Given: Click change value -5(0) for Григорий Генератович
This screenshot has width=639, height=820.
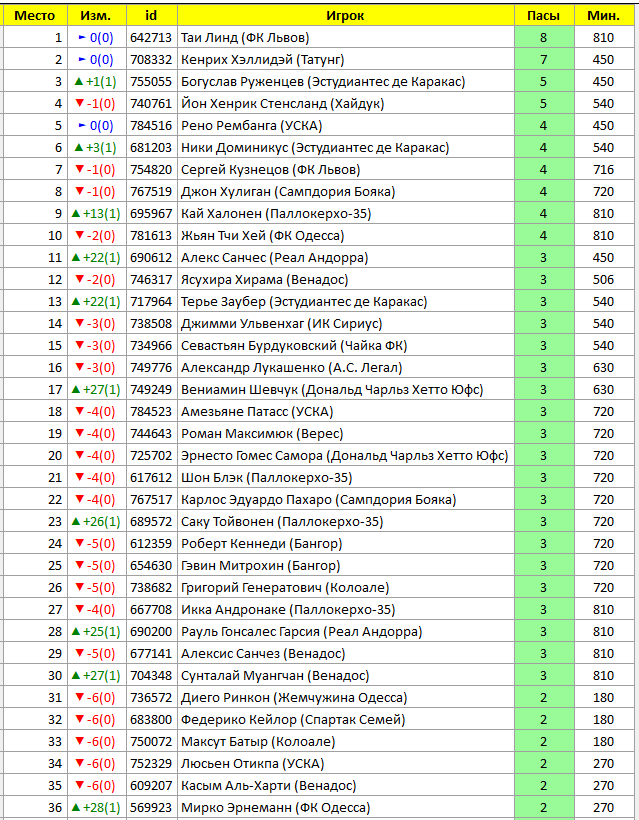Looking at the screenshot, I should coord(101,587).
